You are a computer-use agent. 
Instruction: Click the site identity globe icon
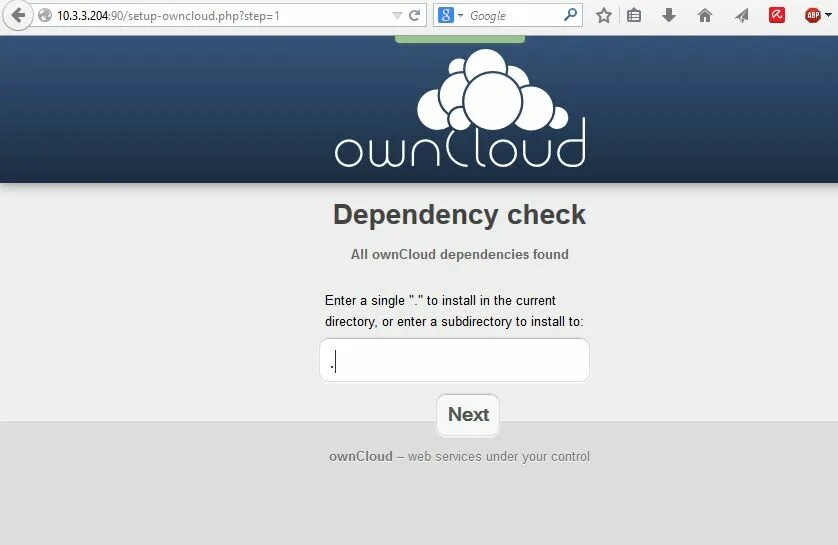tap(45, 15)
